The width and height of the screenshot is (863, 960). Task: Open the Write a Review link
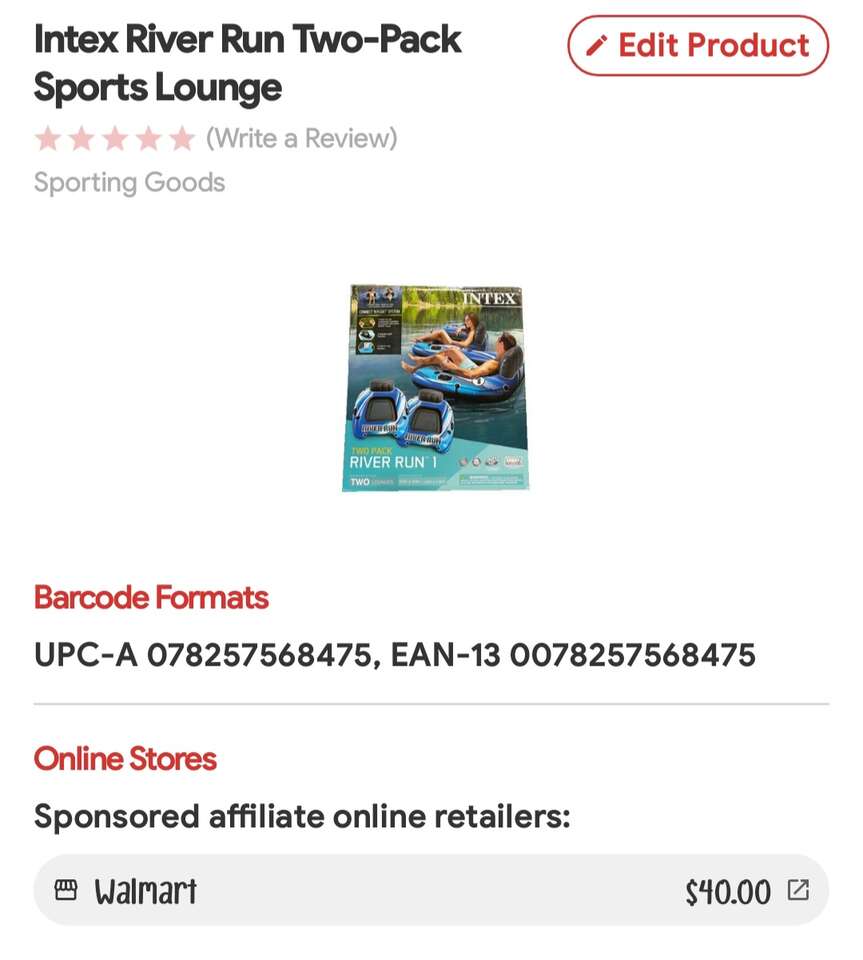pyautogui.click(x=301, y=138)
